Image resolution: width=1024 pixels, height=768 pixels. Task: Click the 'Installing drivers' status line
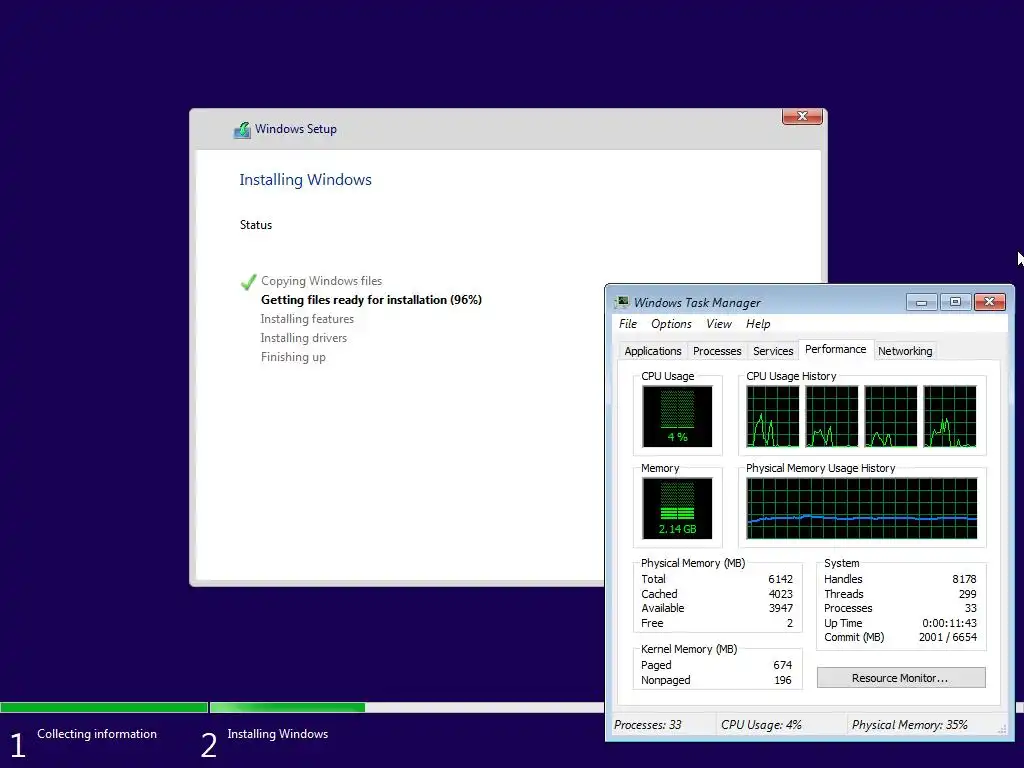pos(304,338)
